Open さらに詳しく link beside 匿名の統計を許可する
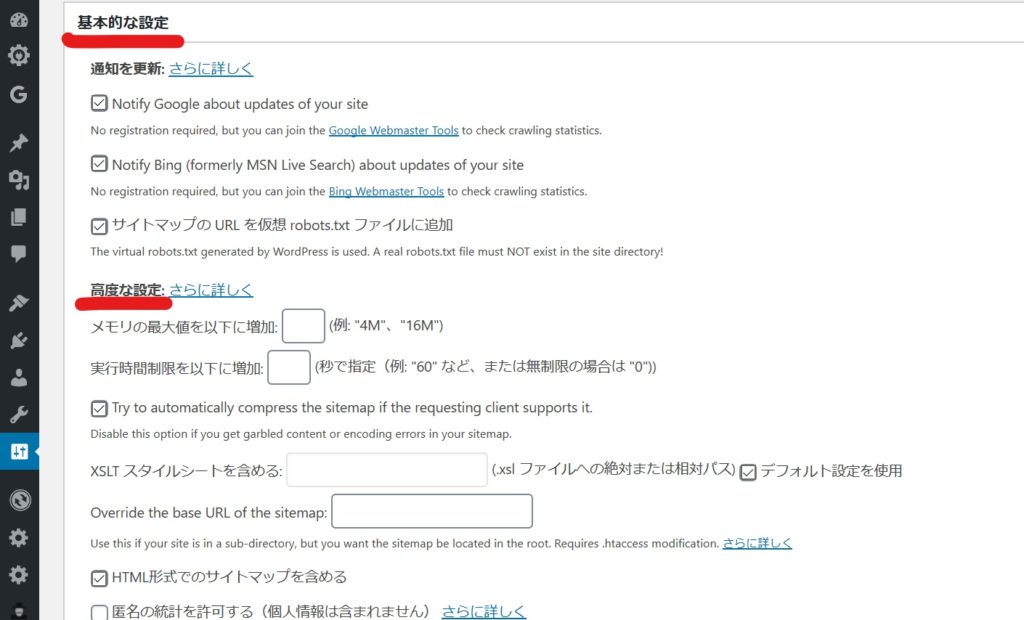 pos(483,611)
